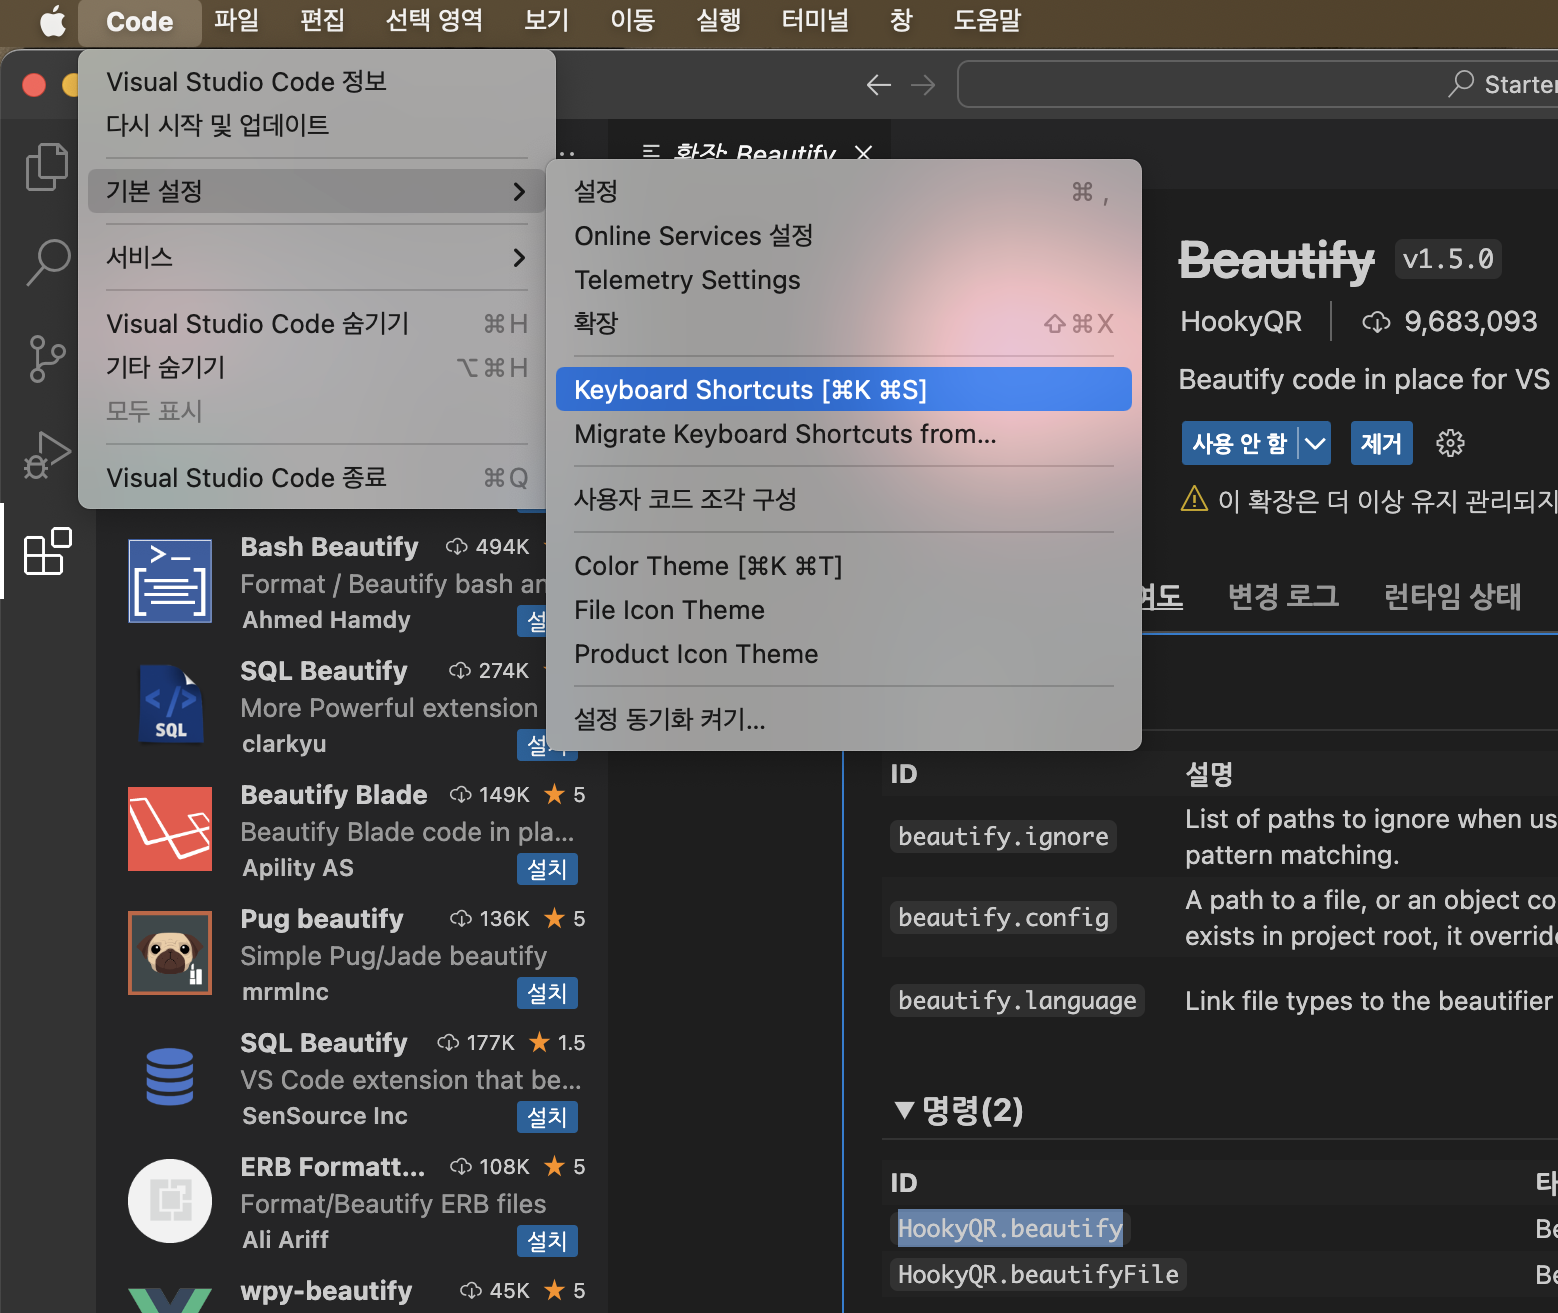Select Visual Studio Code 정보

(317, 81)
